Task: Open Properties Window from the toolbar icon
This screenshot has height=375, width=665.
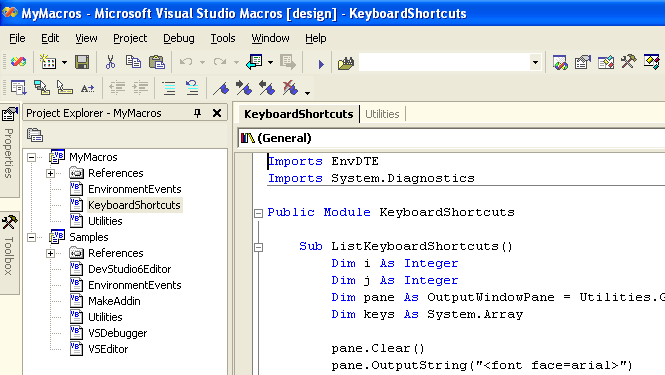Action: pos(583,62)
